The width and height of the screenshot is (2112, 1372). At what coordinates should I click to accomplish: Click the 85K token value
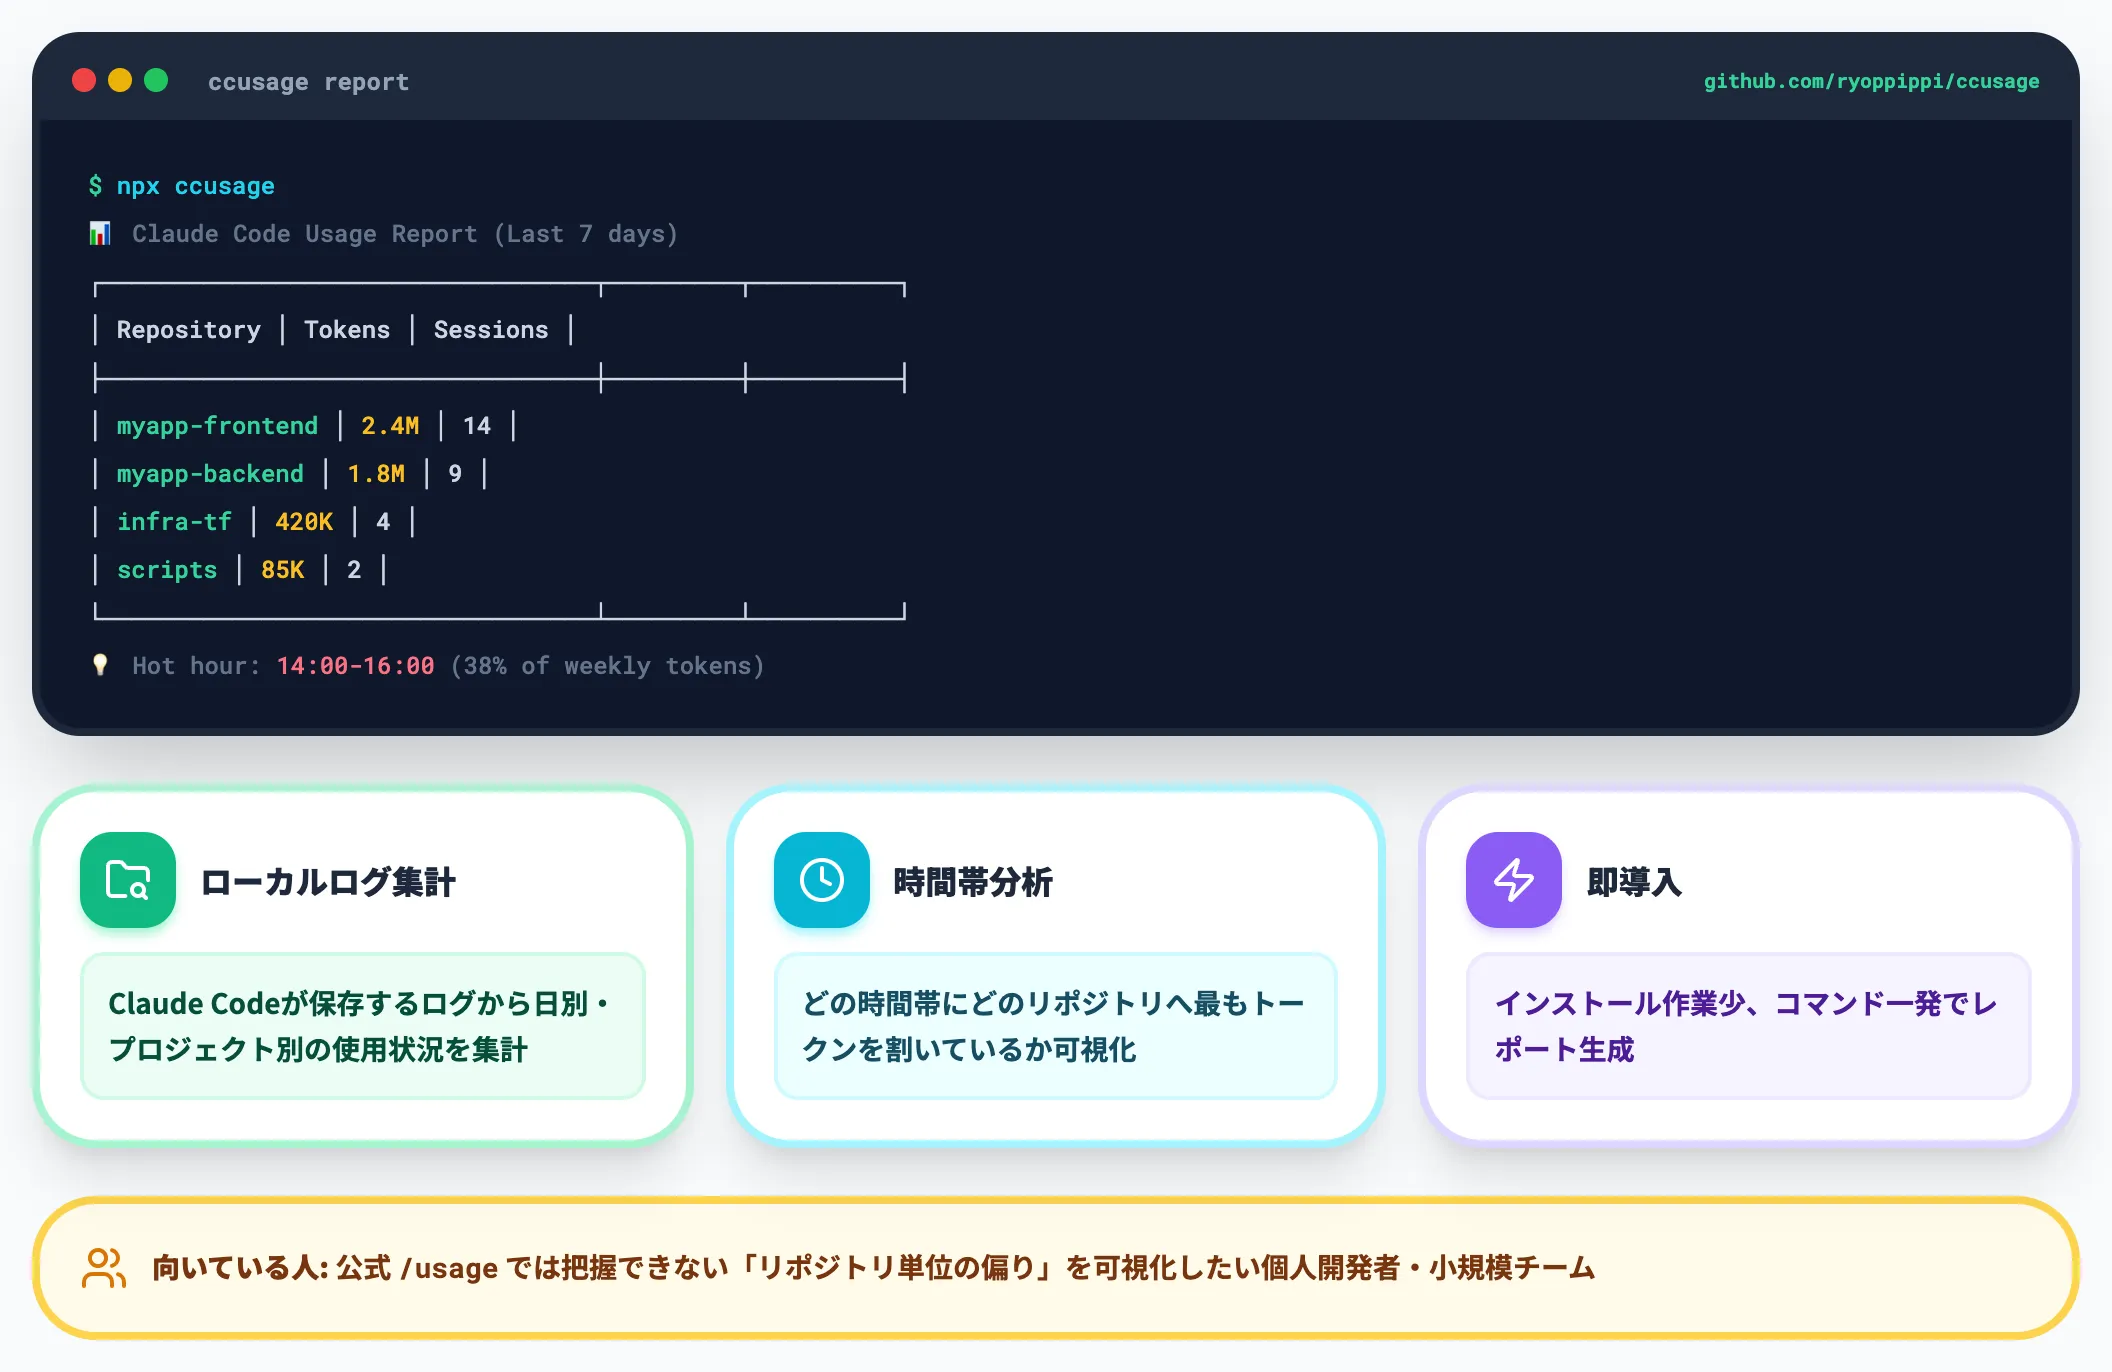[x=282, y=570]
